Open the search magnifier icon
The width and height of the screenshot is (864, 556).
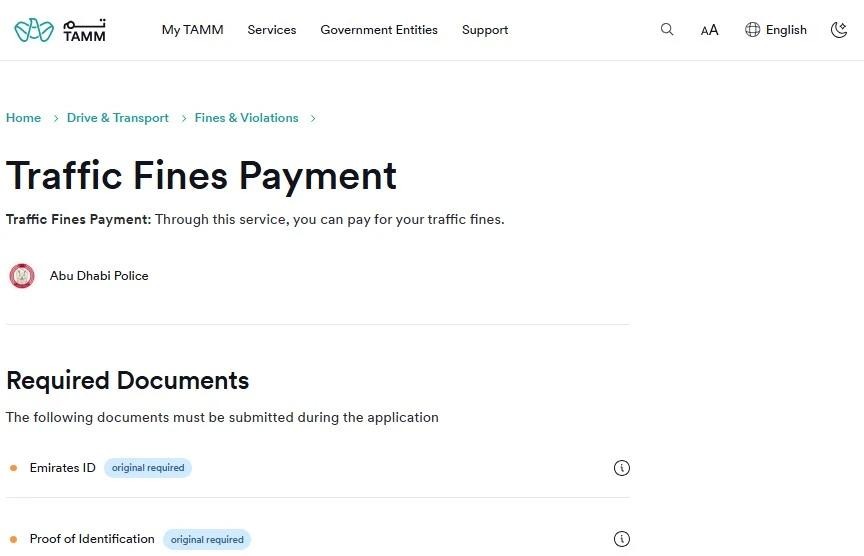[667, 29]
